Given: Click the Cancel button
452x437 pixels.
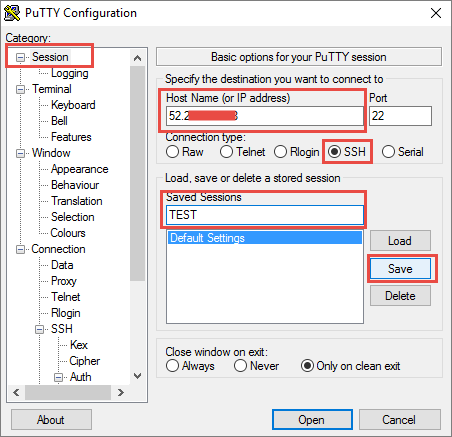Looking at the screenshot, I should click(399, 420).
